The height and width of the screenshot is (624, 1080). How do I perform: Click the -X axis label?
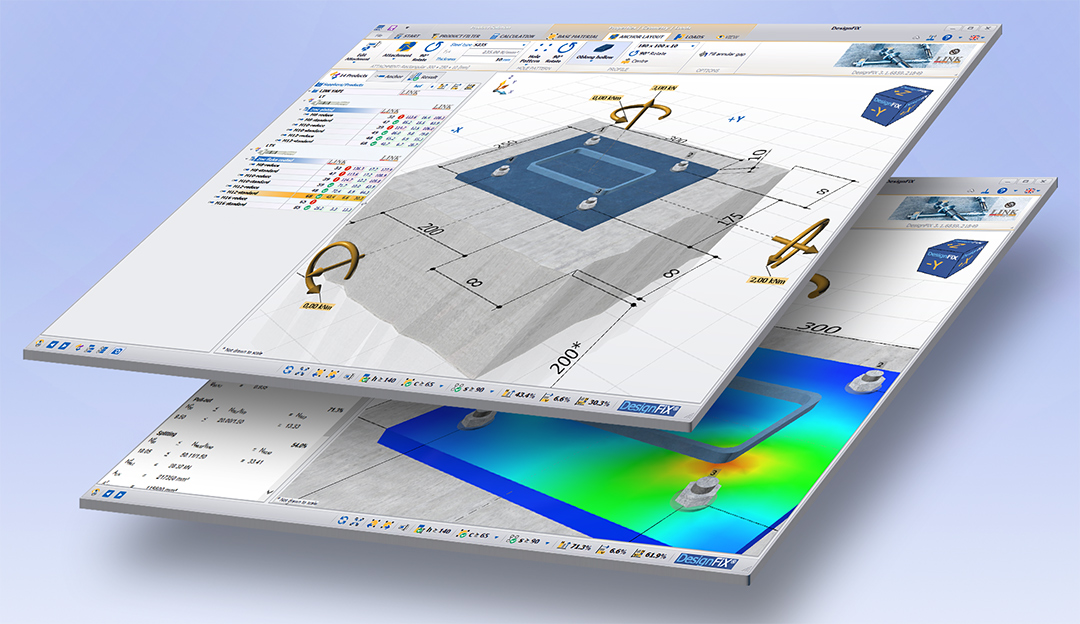[x=456, y=129]
